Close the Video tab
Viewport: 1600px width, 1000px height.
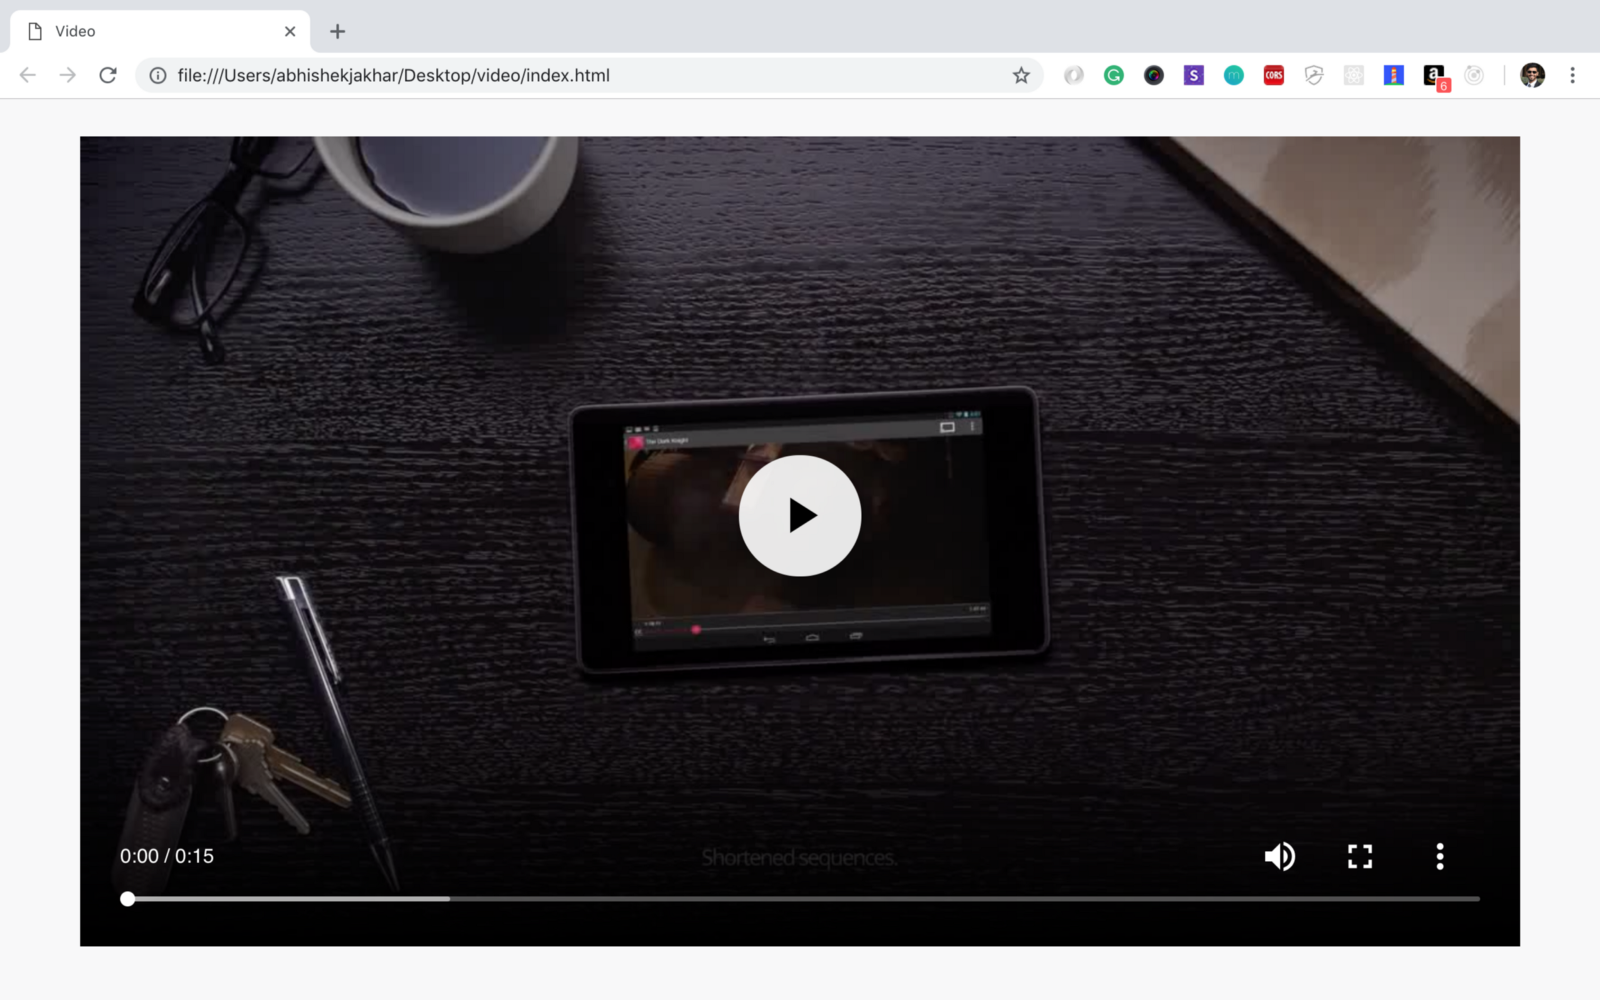(x=290, y=31)
